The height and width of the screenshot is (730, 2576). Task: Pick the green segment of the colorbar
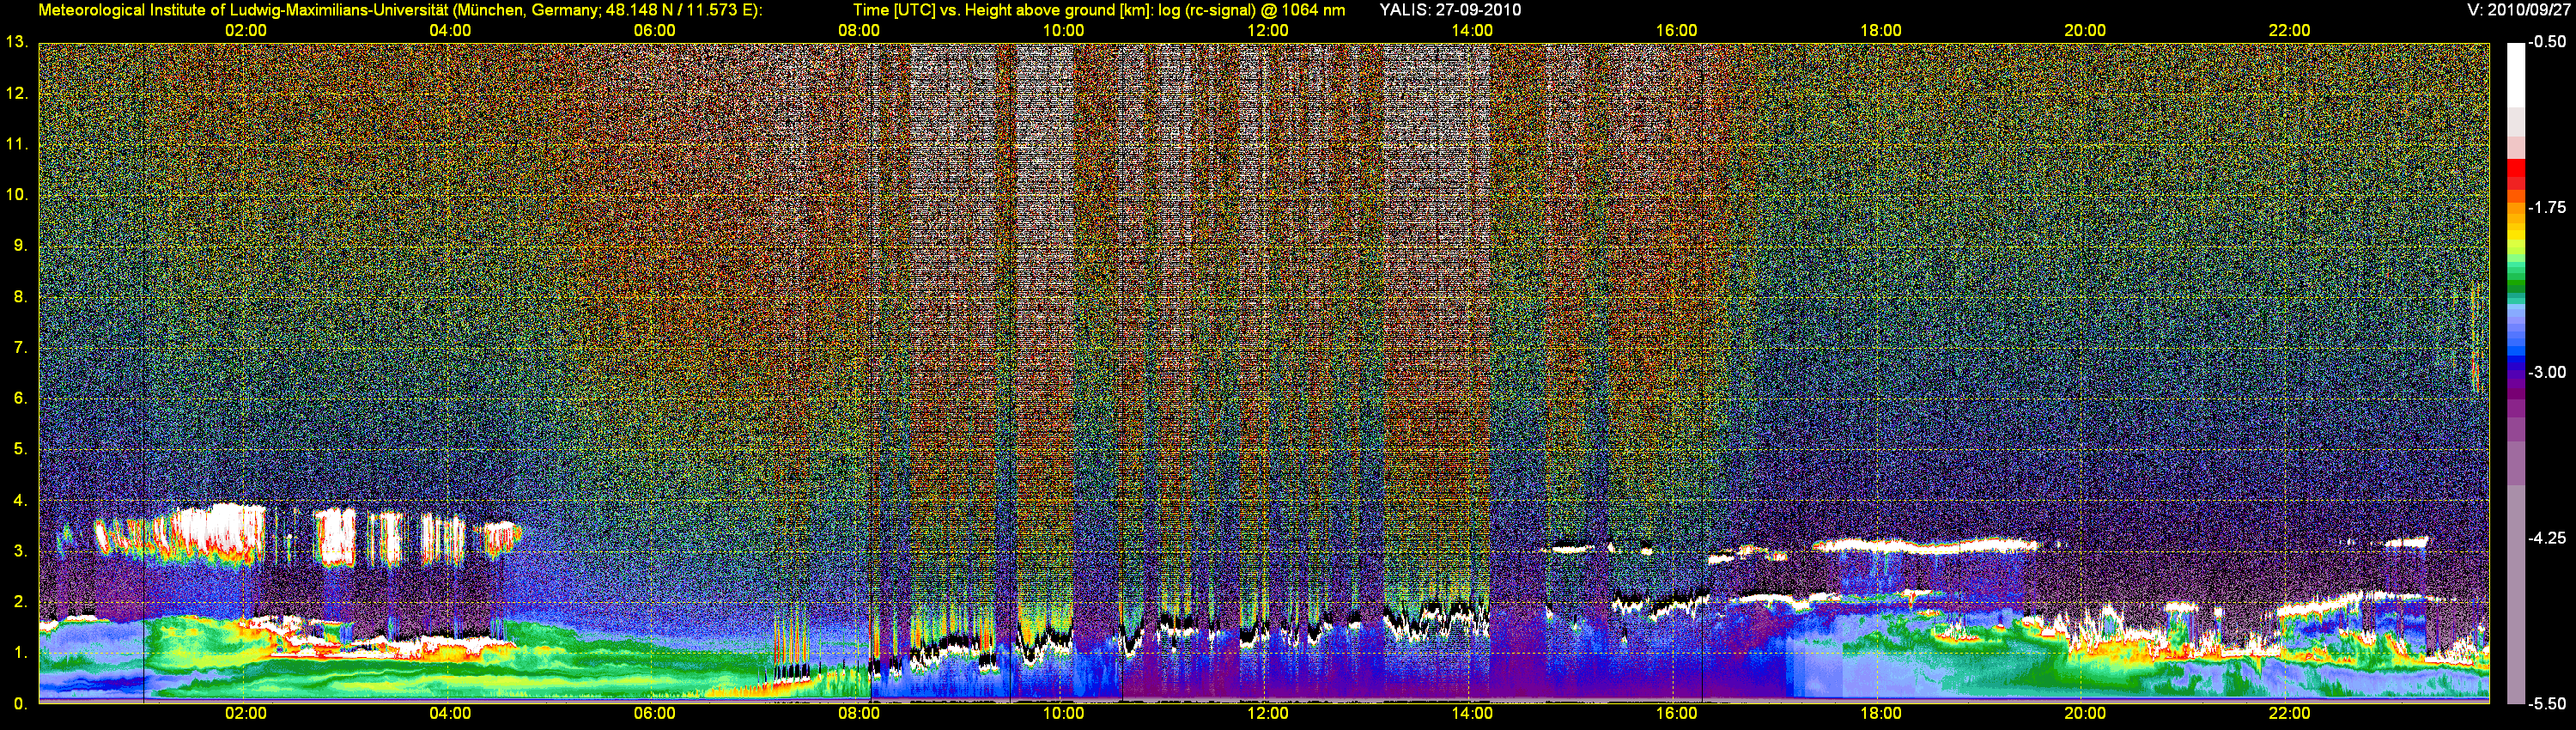[x=2516, y=283]
